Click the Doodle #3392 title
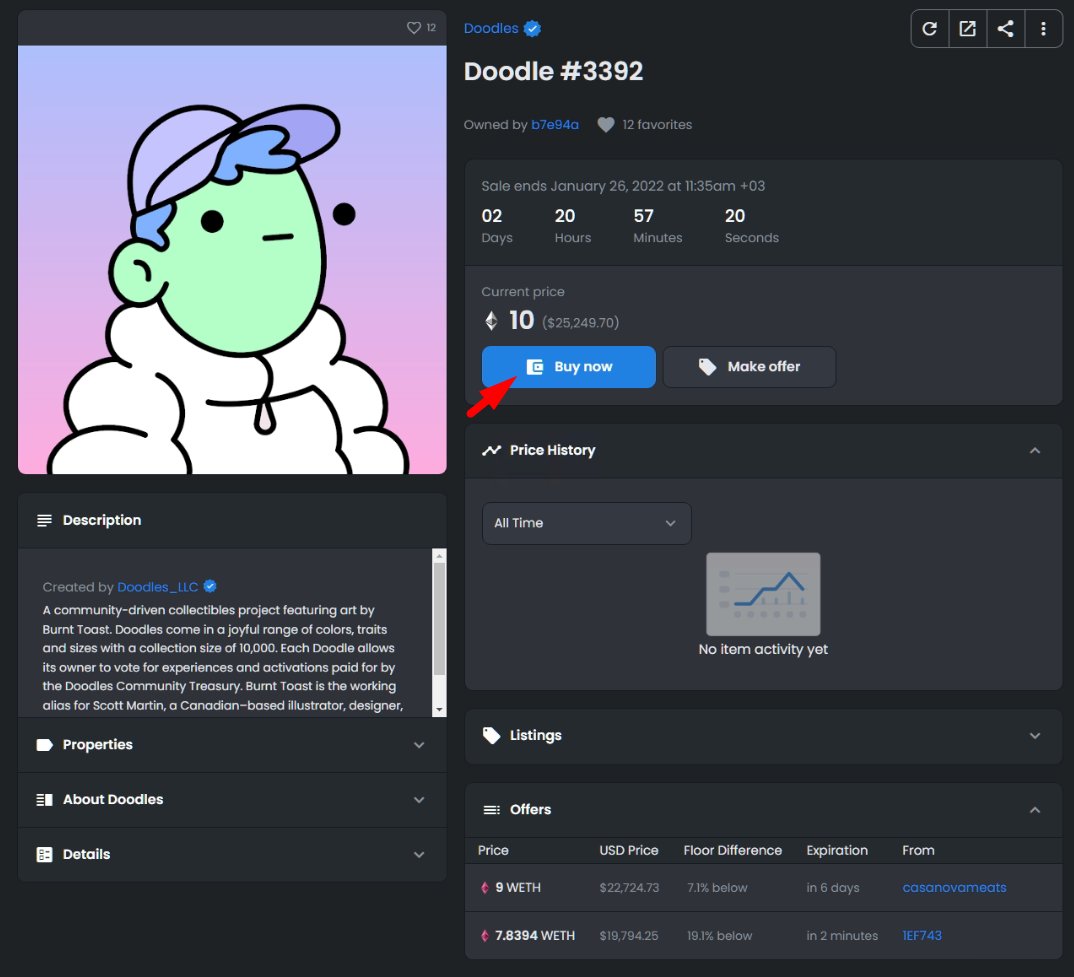 pyautogui.click(x=553, y=71)
